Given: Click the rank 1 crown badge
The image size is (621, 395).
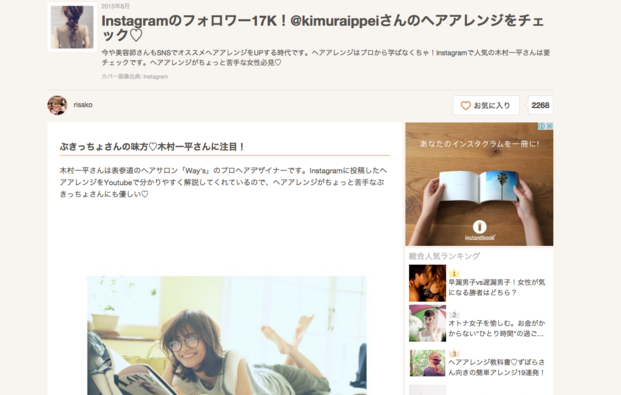Looking at the screenshot, I should [454, 273].
